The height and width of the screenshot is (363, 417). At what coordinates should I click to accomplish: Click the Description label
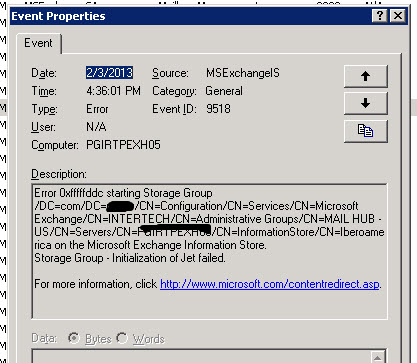[59, 174]
